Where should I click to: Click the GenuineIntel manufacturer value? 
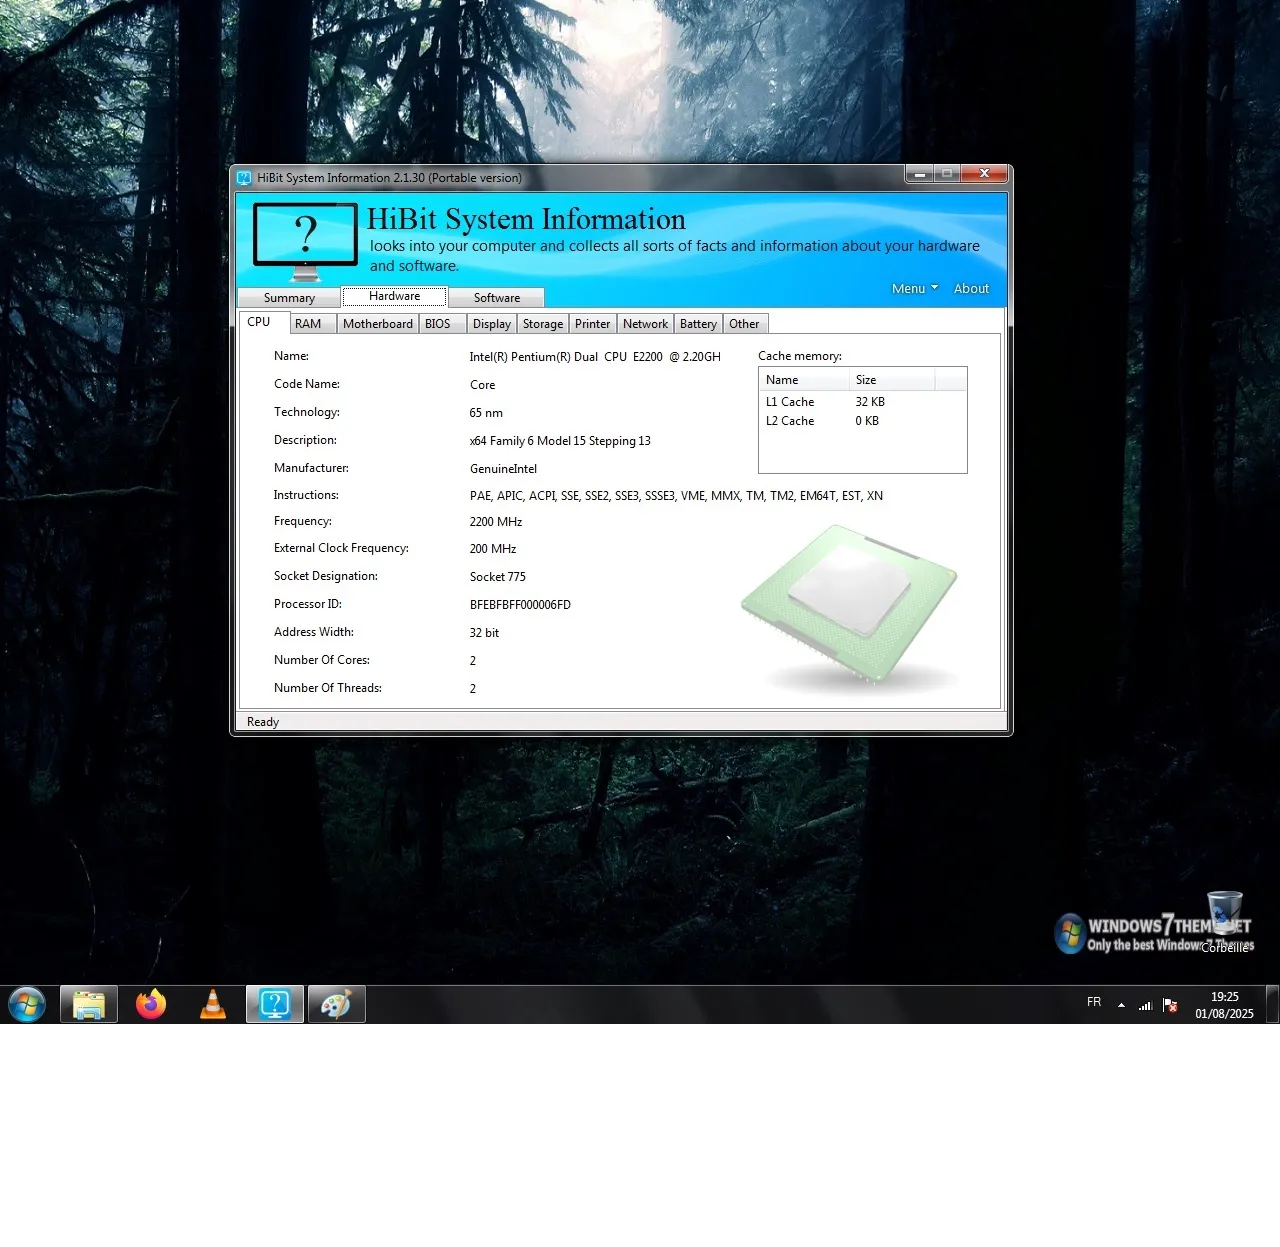point(503,469)
